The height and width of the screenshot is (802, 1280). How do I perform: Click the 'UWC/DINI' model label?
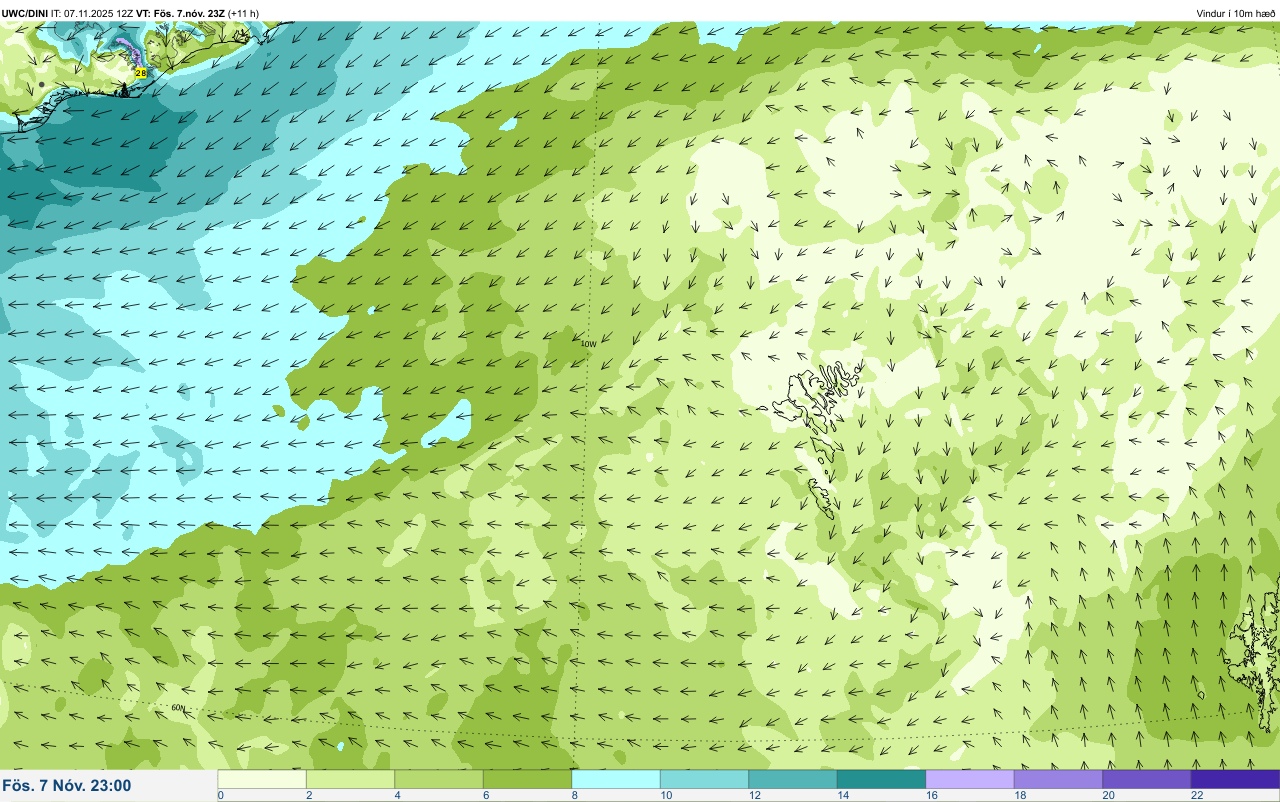pos(25,13)
